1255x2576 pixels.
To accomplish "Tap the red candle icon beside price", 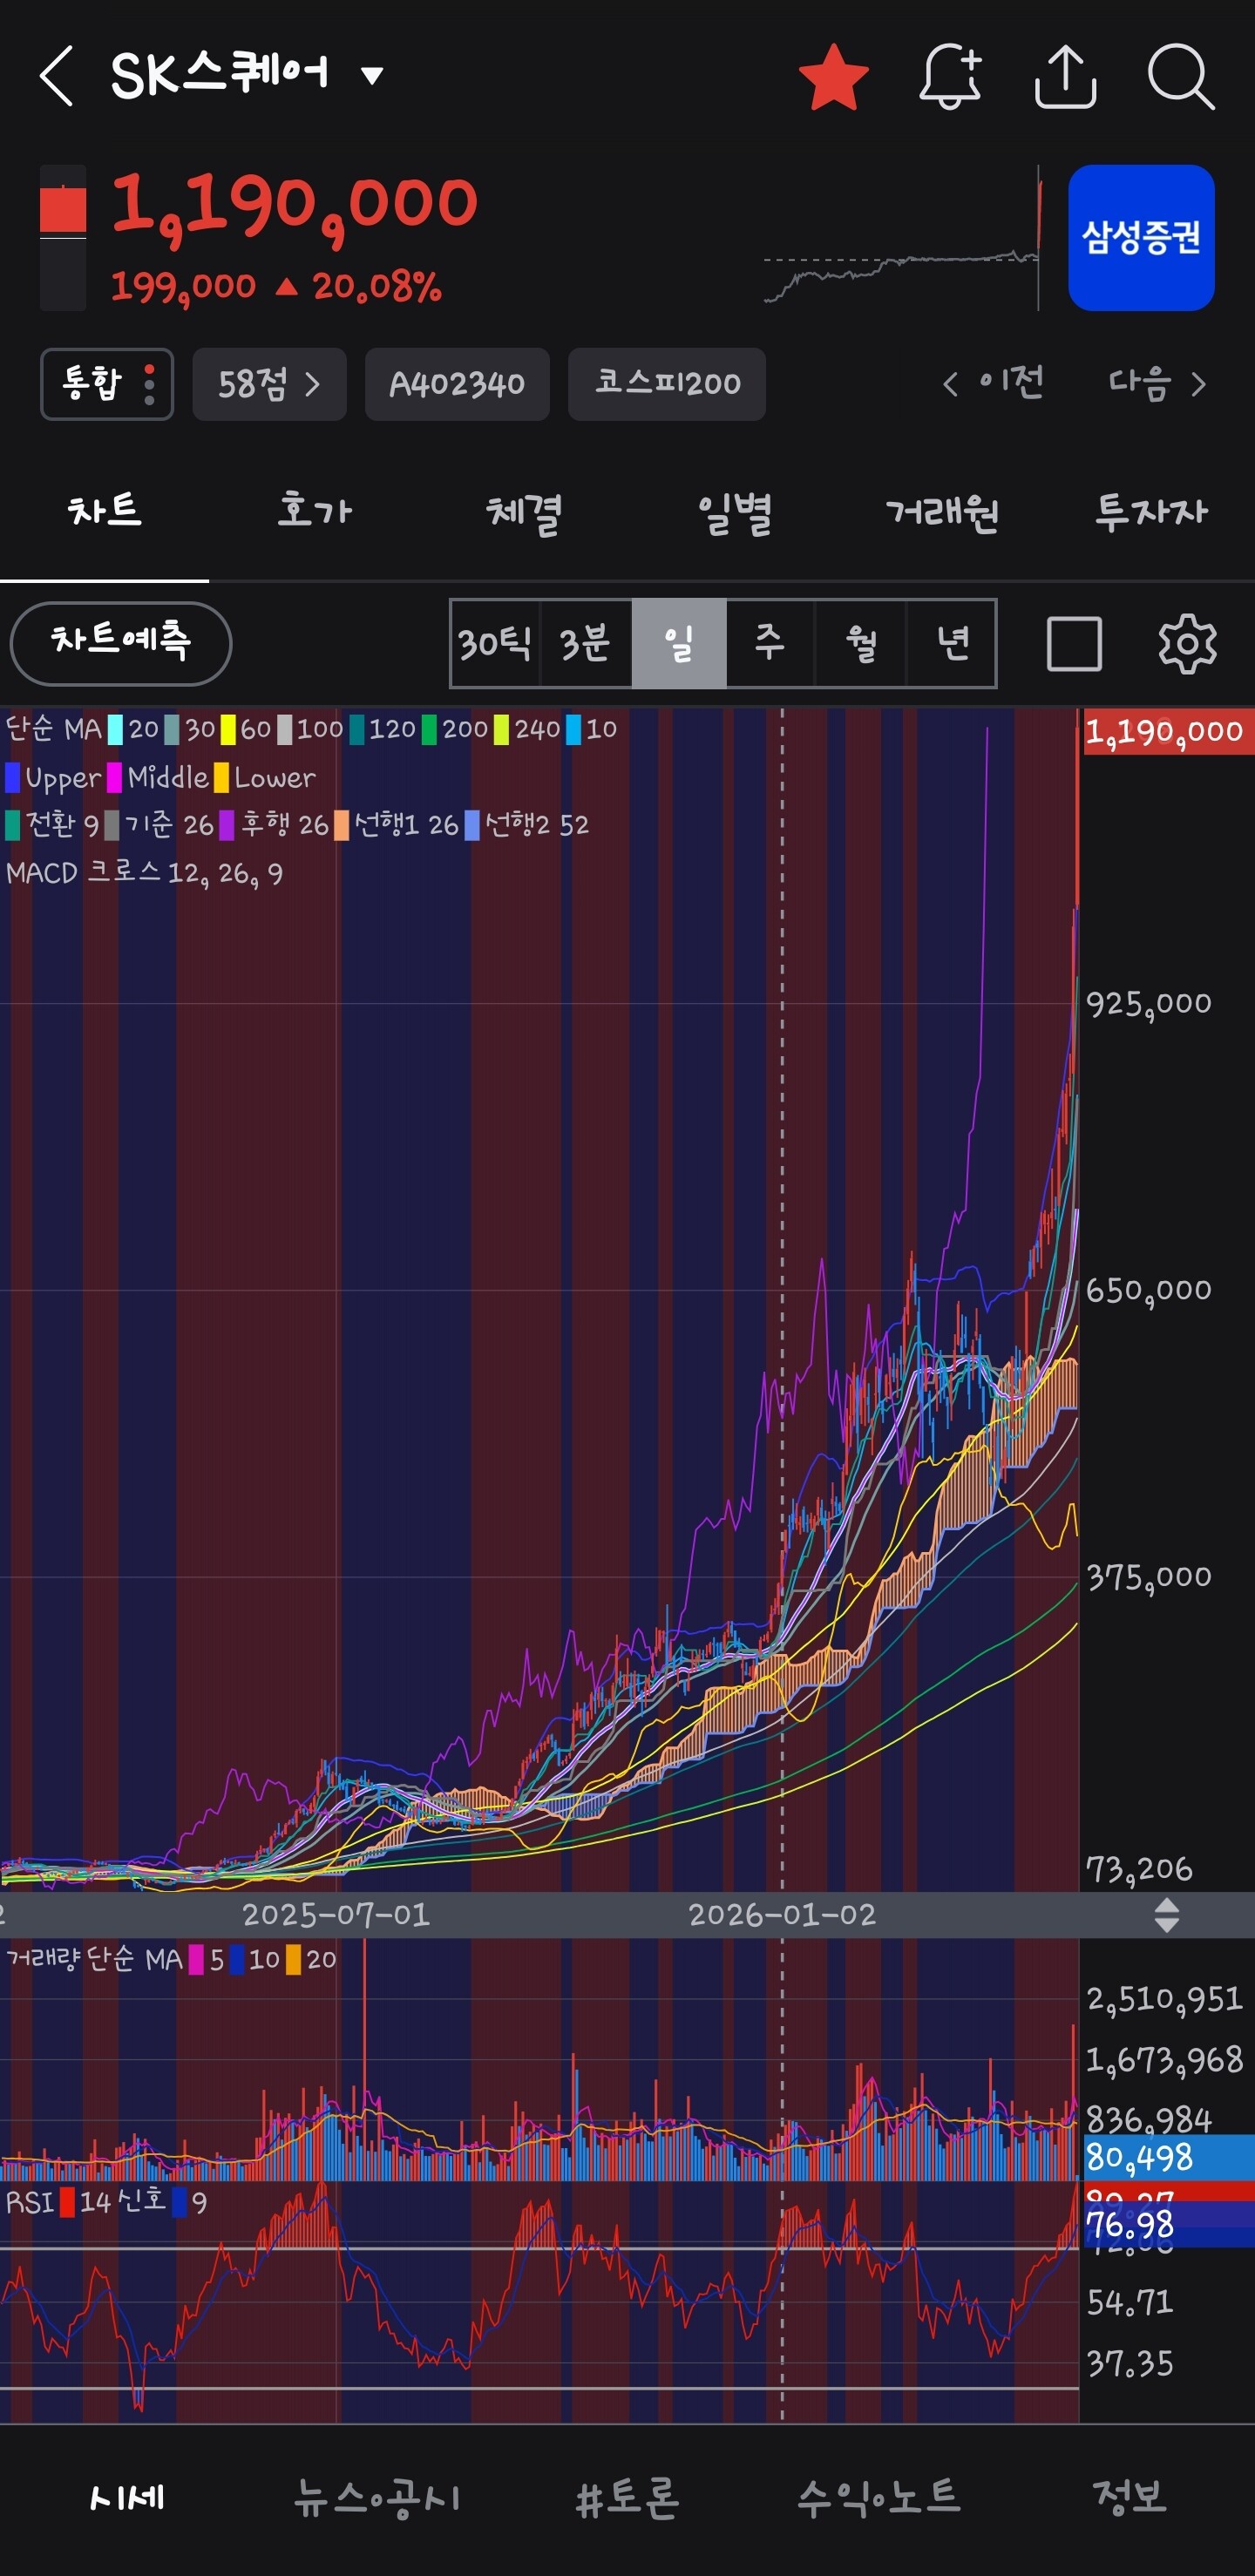I will point(63,238).
